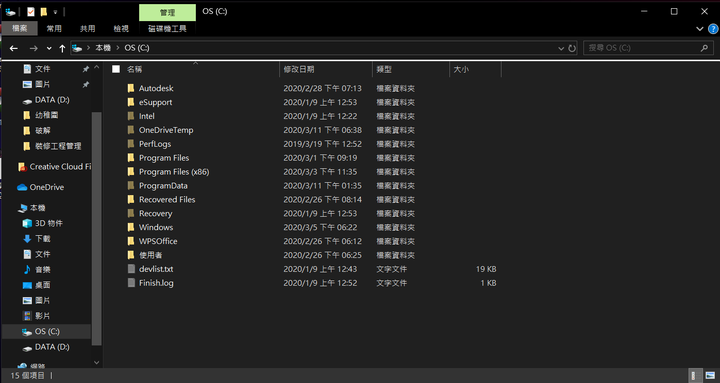The image size is (720, 383).
Task: Select 桌面 in navigation pane
Action: 37,285
